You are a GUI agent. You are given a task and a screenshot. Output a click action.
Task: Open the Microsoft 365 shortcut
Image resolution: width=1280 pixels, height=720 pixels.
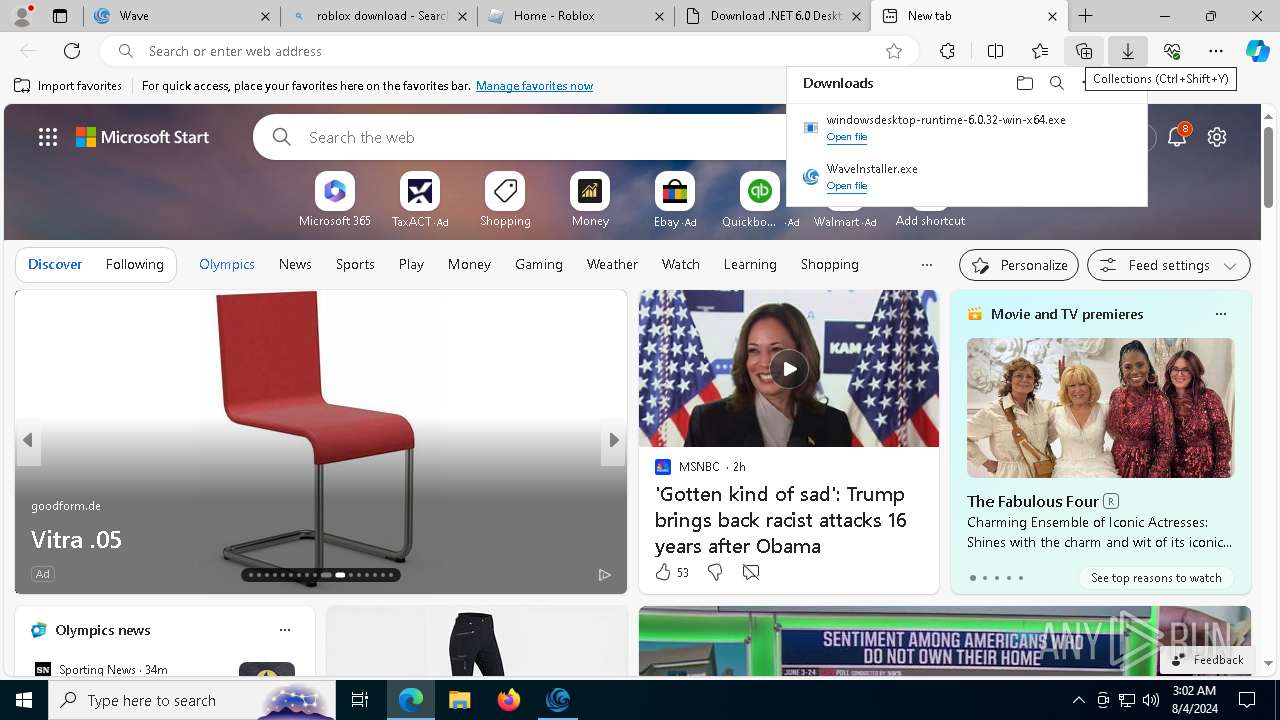coord(335,200)
